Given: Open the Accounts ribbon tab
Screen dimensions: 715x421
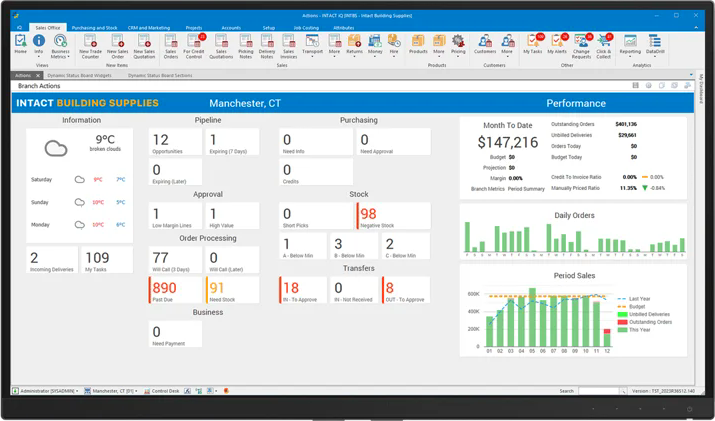Looking at the screenshot, I should pos(231,28).
